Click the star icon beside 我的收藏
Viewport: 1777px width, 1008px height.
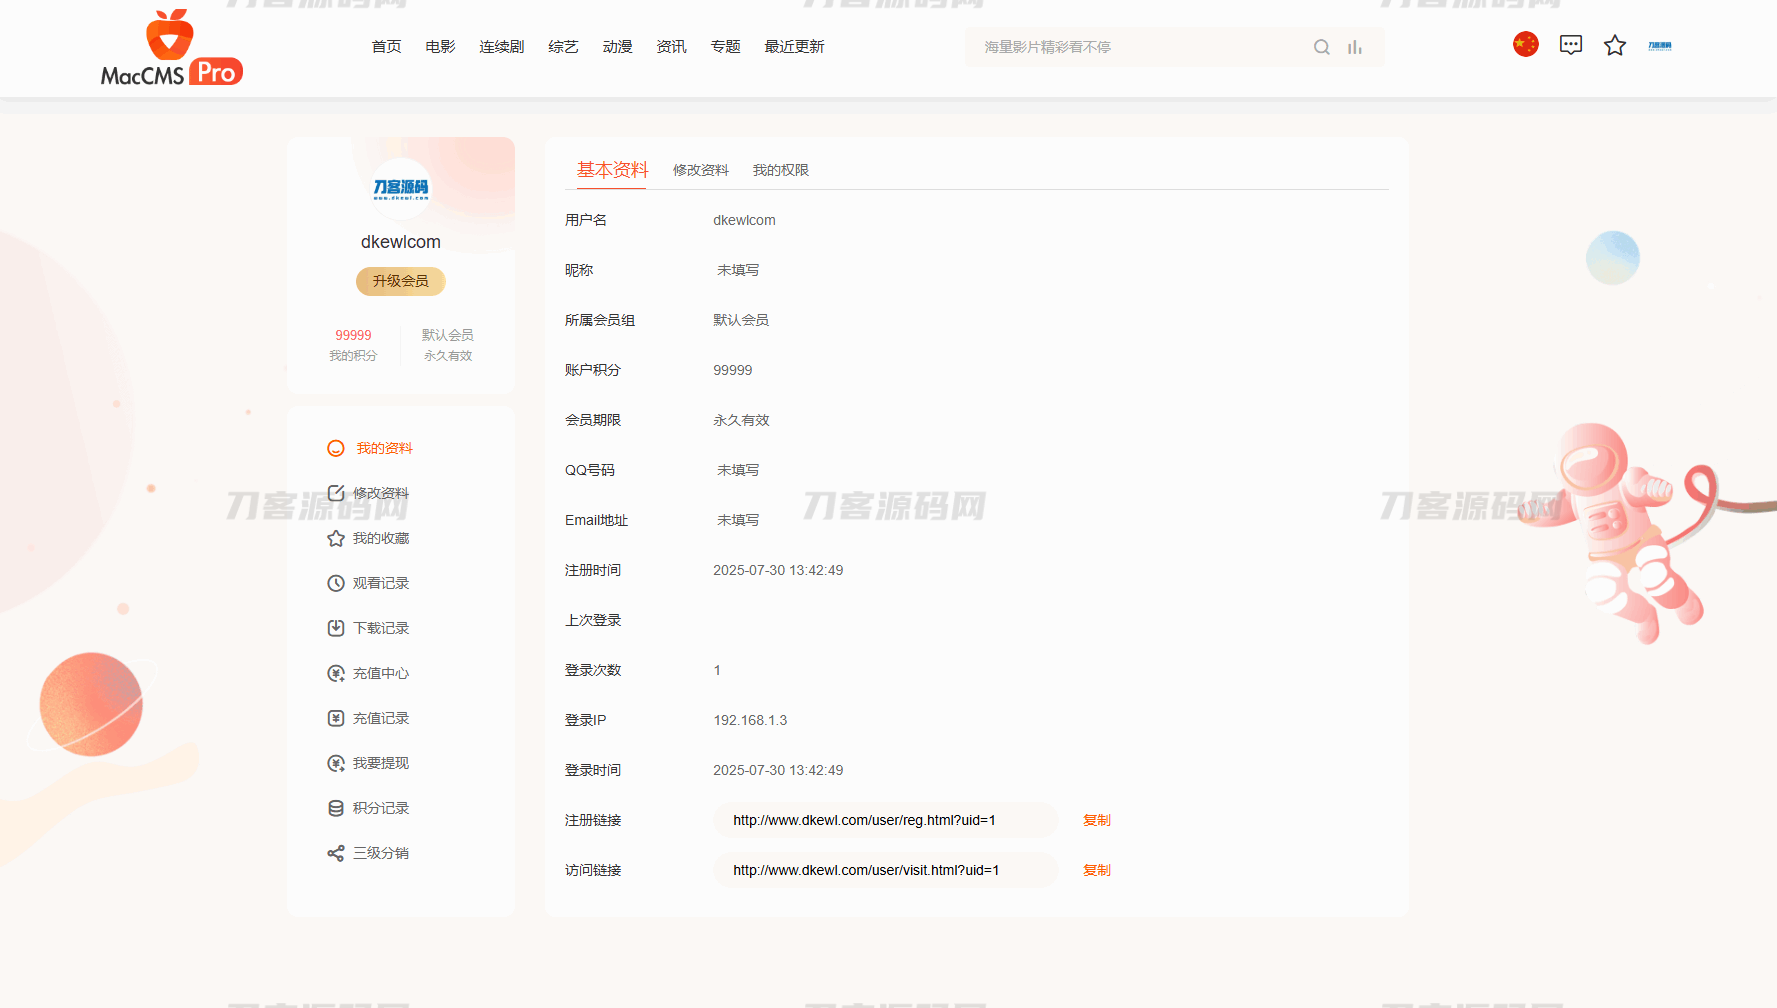335,538
